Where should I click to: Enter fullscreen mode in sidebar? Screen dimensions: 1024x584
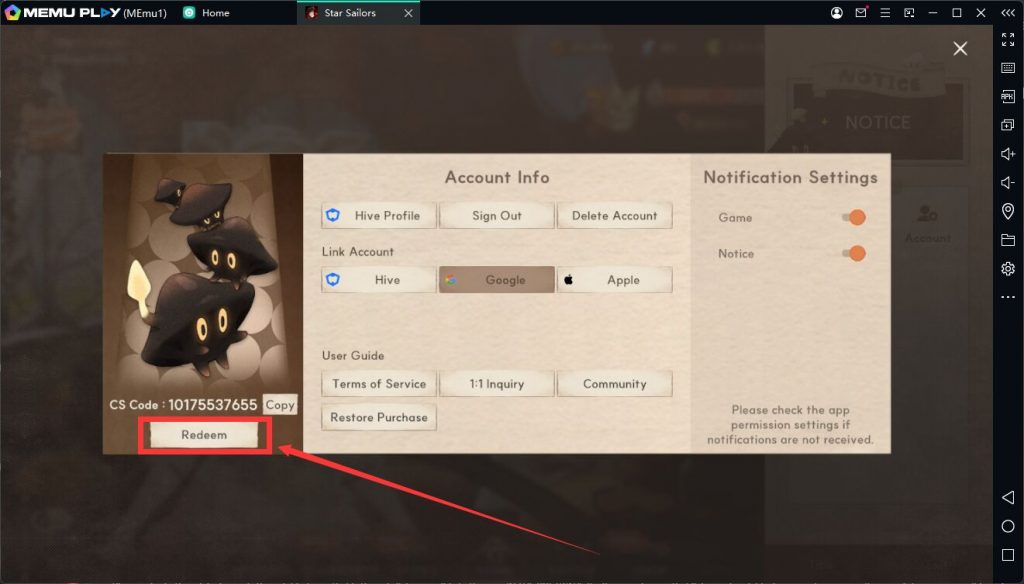[1008, 40]
